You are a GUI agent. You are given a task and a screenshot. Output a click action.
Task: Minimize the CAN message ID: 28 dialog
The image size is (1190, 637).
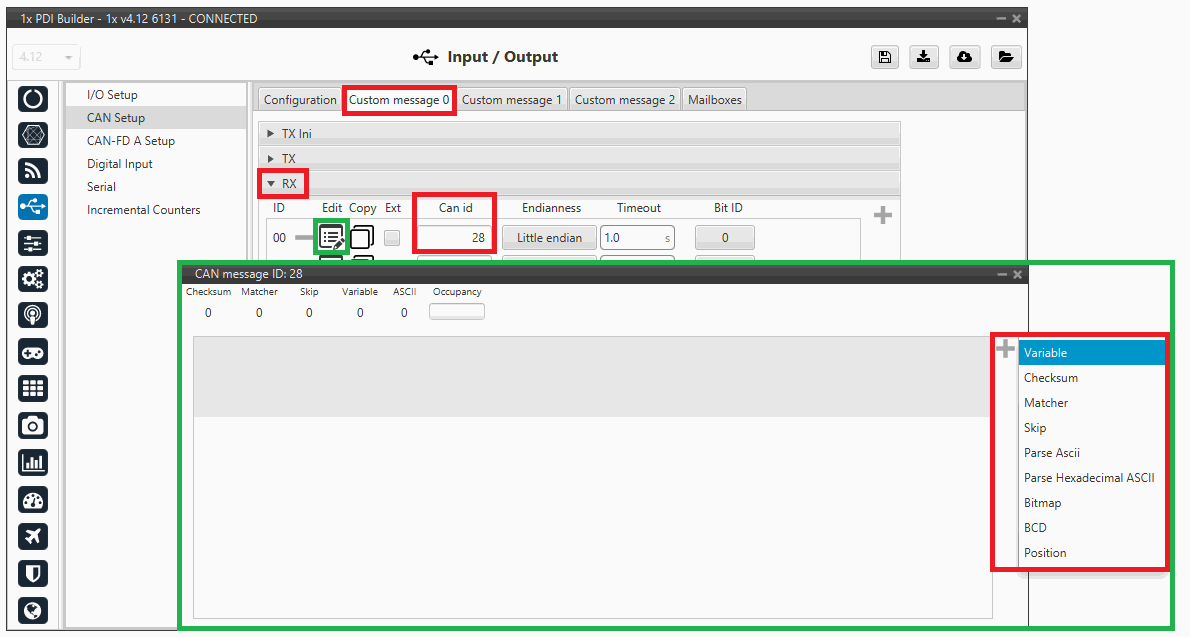[1003, 274]
